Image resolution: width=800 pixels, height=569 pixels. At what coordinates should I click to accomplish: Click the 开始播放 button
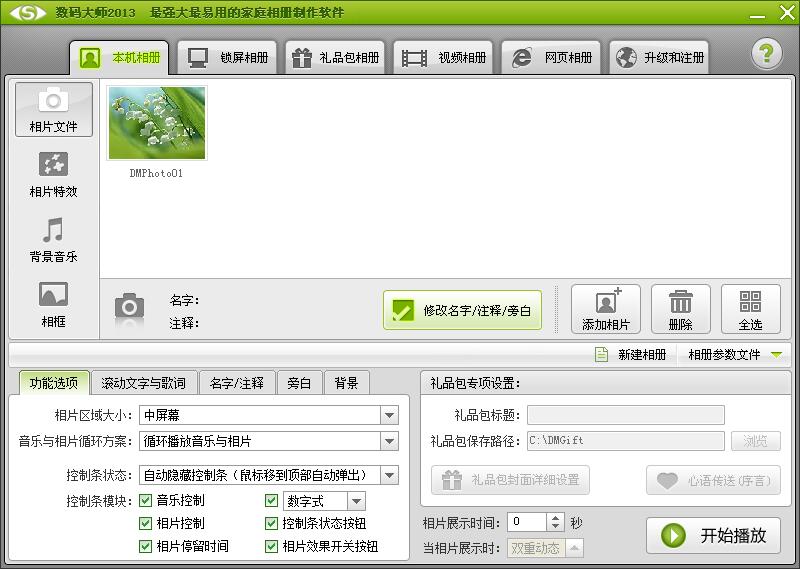pyautogui.click(x=713, y=535)
